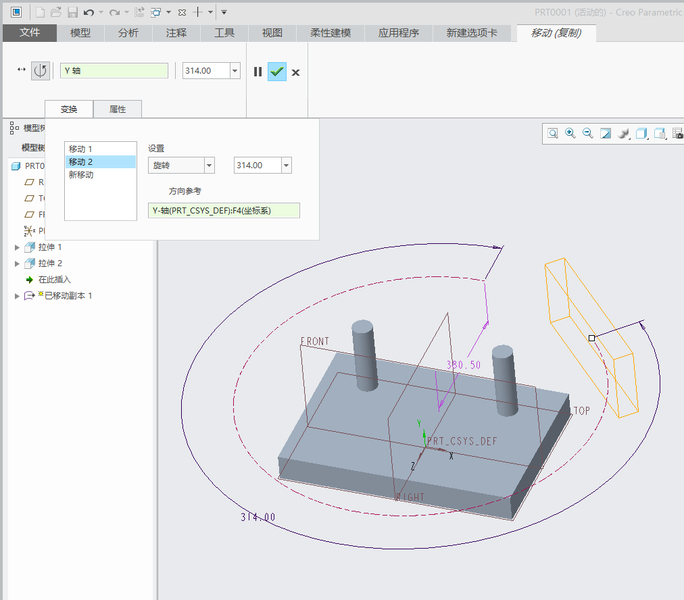Switch to the 新建选项卡 ribbon tab
684x600 pixels.
tap(472, 33)
